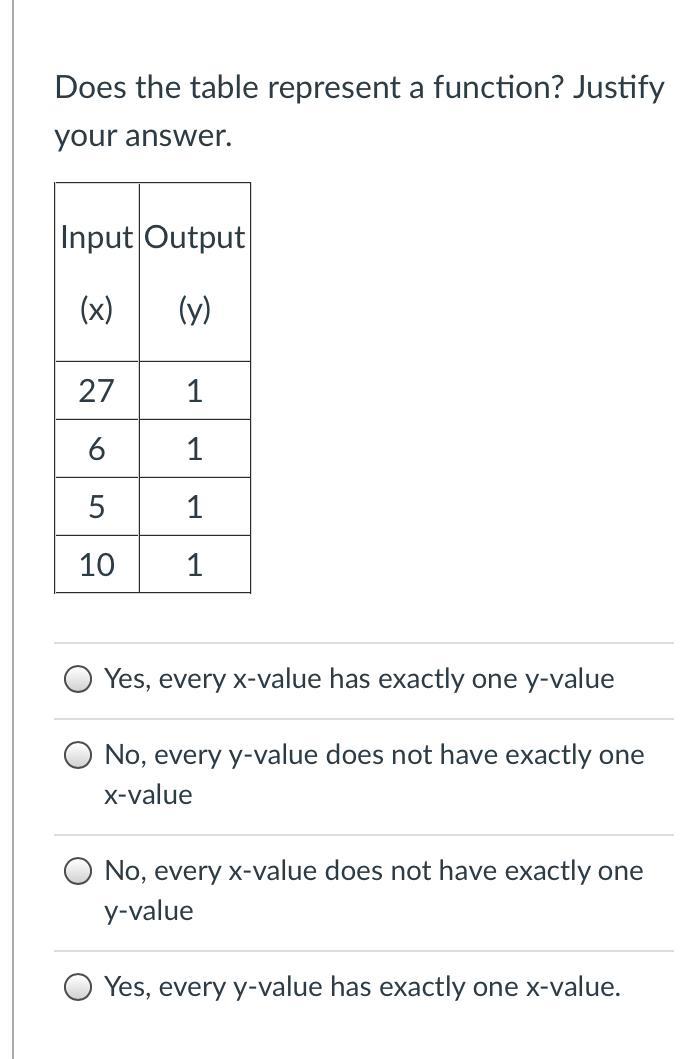The image size is (690, 1059).
Task: Select the input cell containing 27
Action: click(x=97, y=390)
